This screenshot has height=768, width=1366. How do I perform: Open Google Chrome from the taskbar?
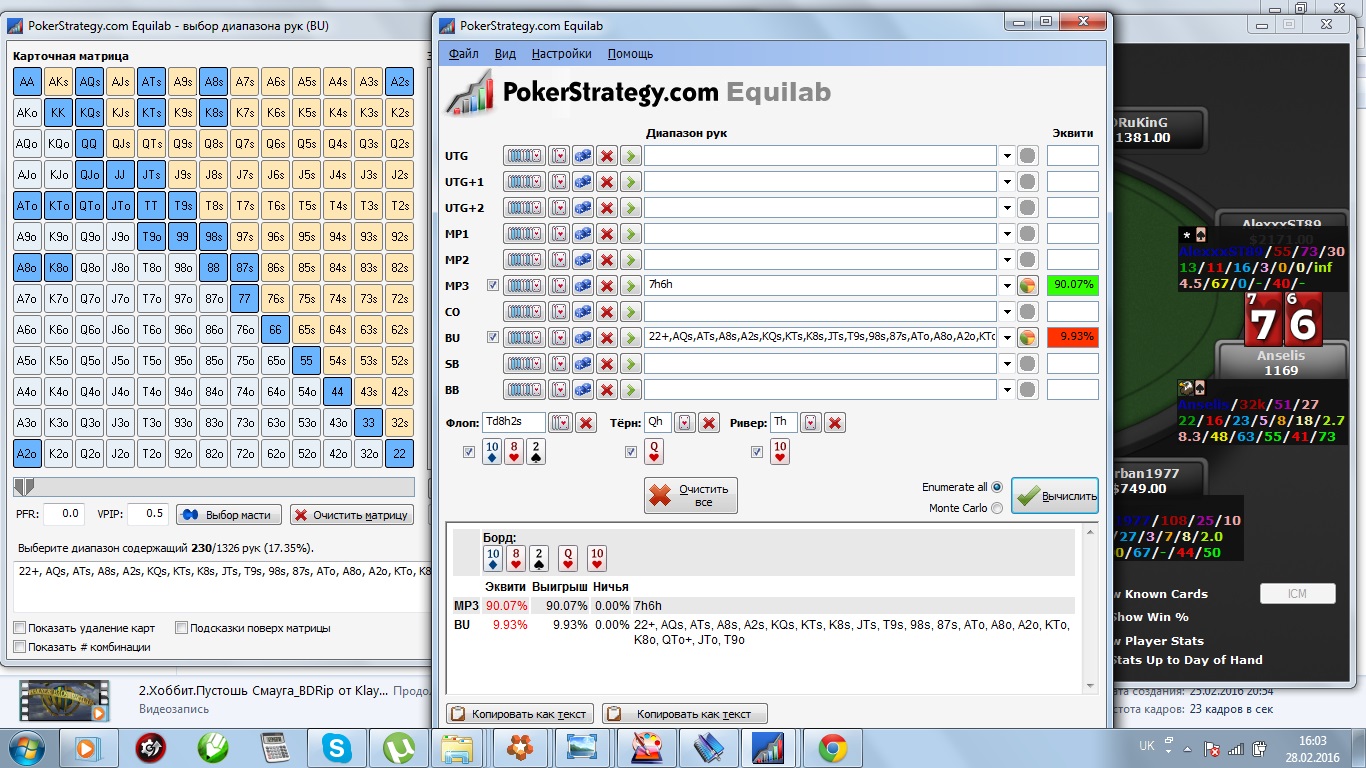832,748
